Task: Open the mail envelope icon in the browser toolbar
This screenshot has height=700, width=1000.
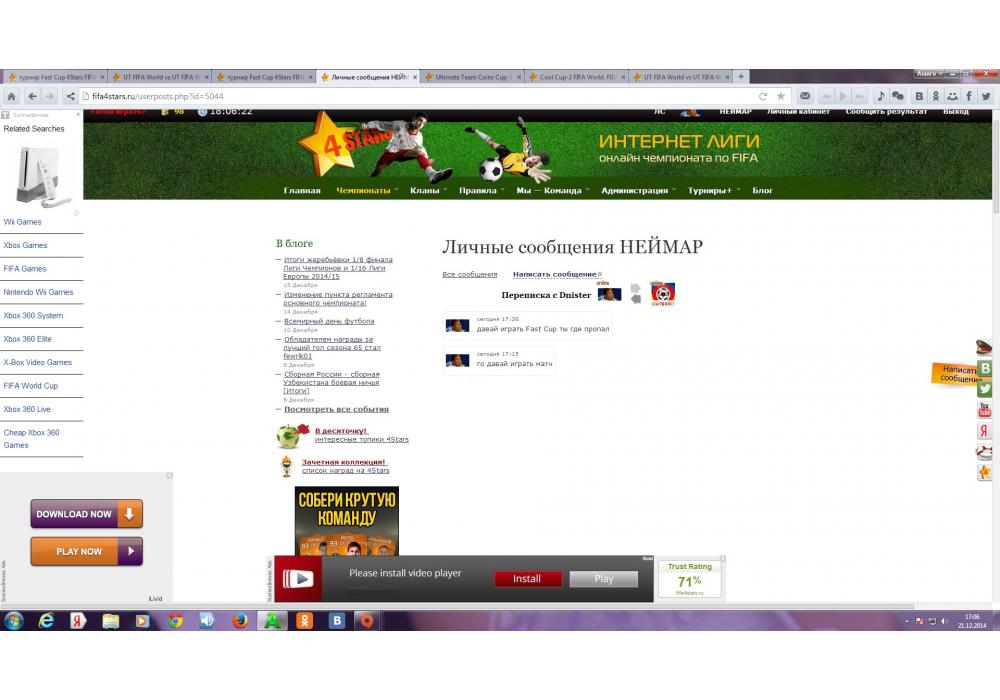Action: pyautogui.click(x=805, y=96)
